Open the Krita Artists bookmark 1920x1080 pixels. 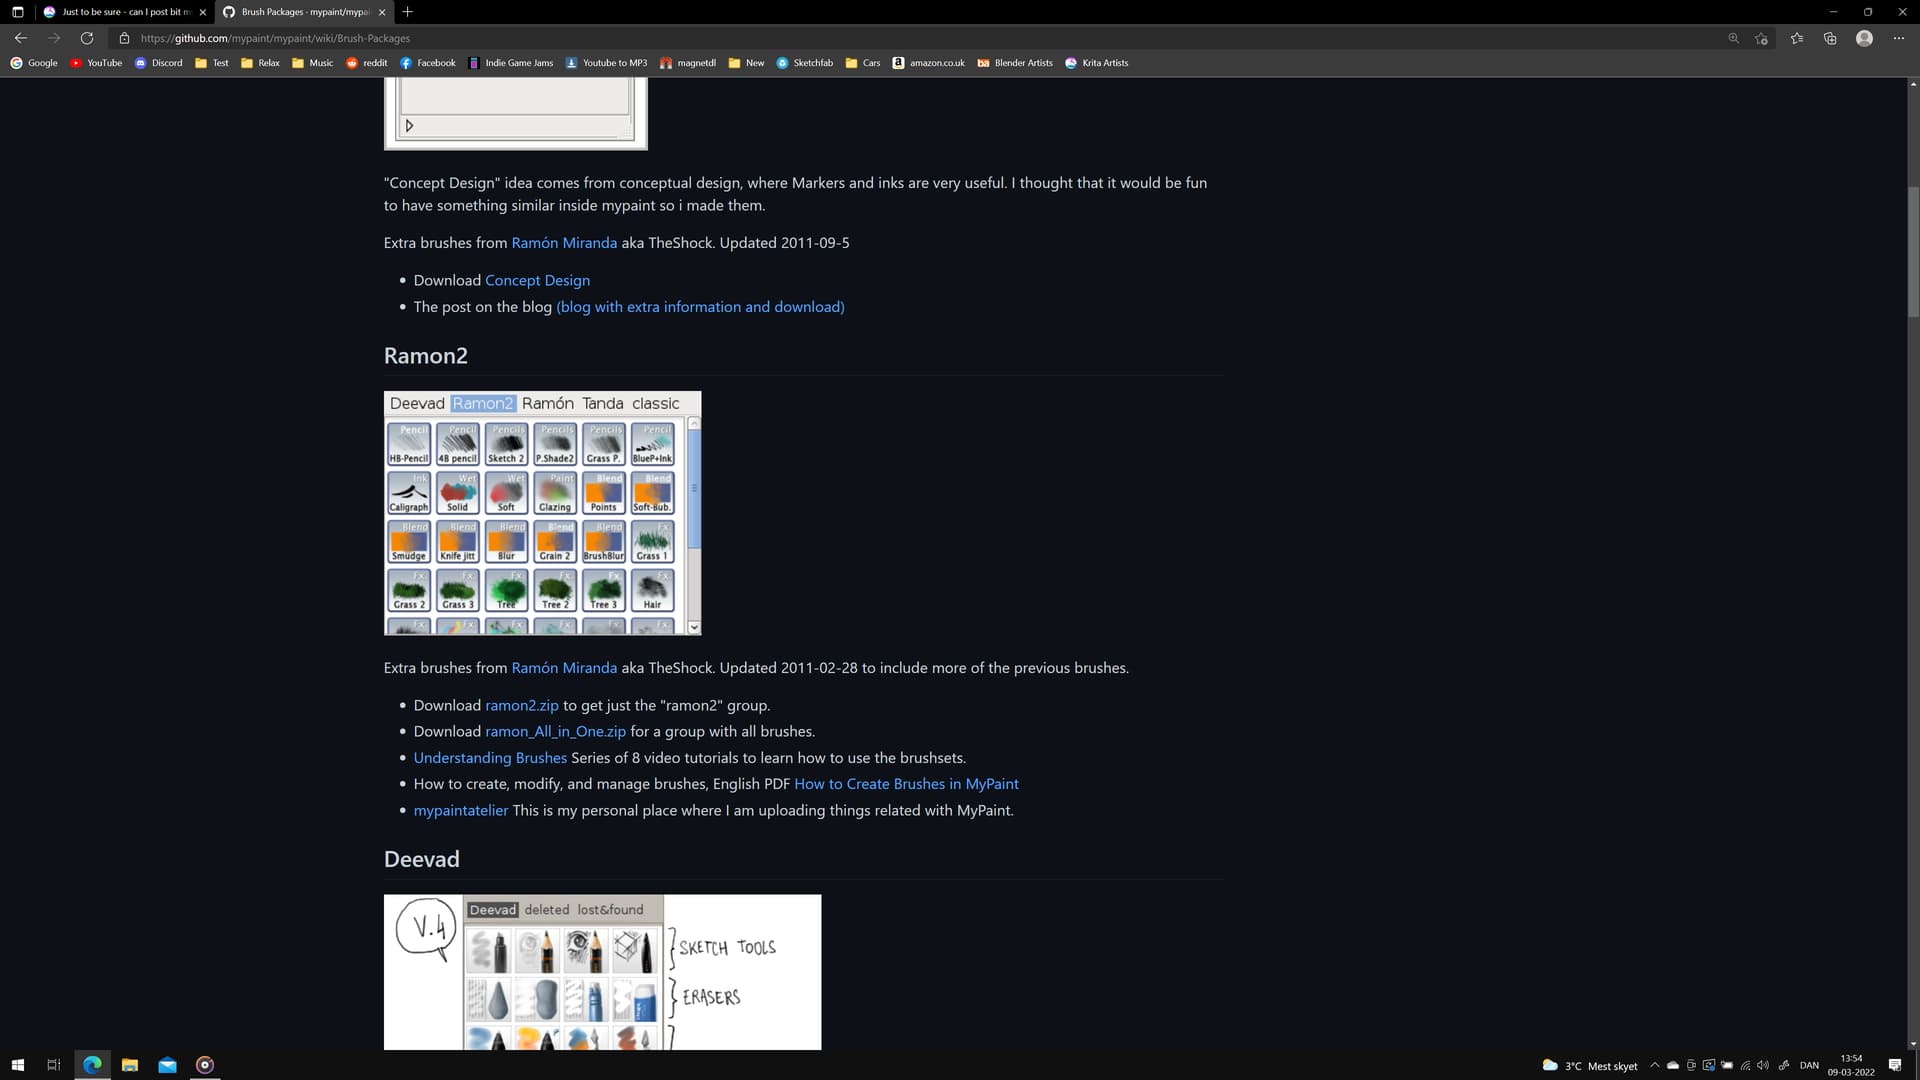point(1096,62)
